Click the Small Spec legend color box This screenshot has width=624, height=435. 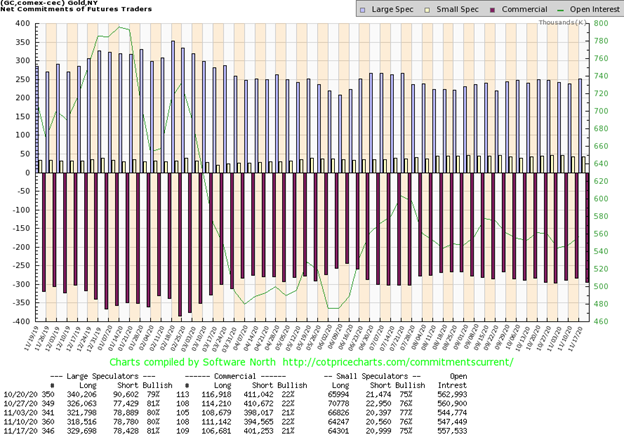coord(427,10)
